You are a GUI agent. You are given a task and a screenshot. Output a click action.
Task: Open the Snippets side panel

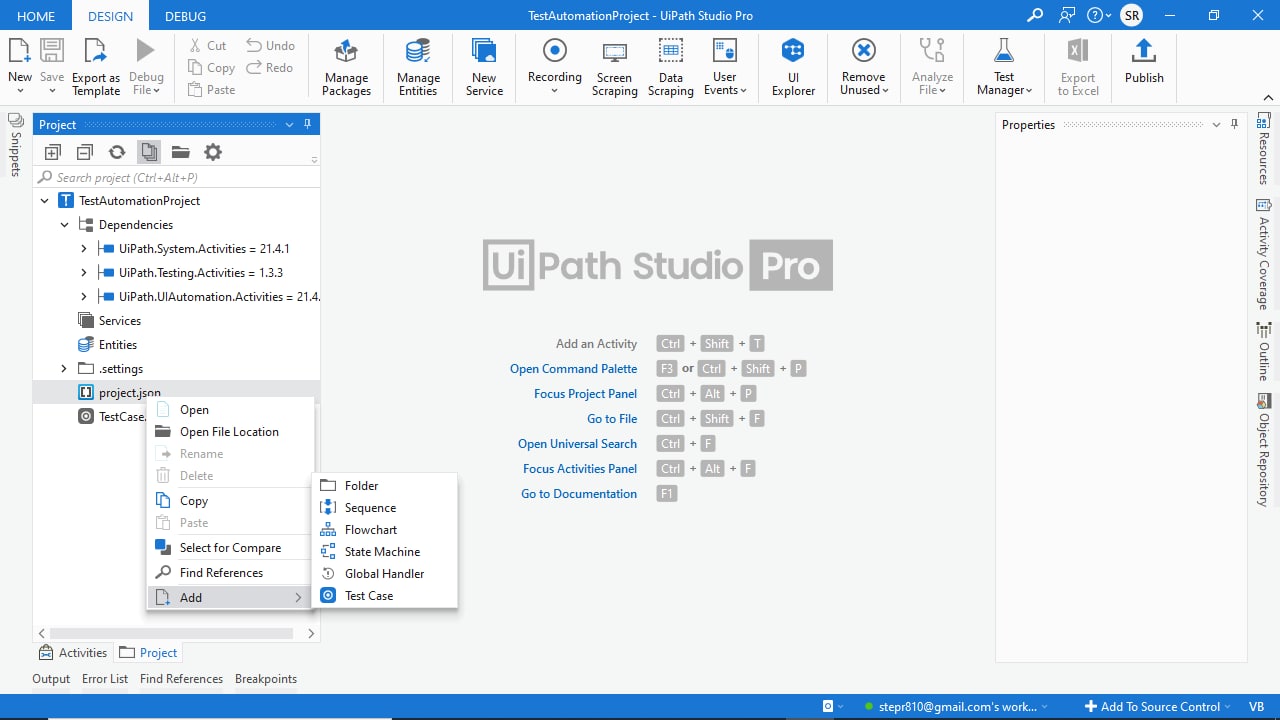click(x=15, y=145)
